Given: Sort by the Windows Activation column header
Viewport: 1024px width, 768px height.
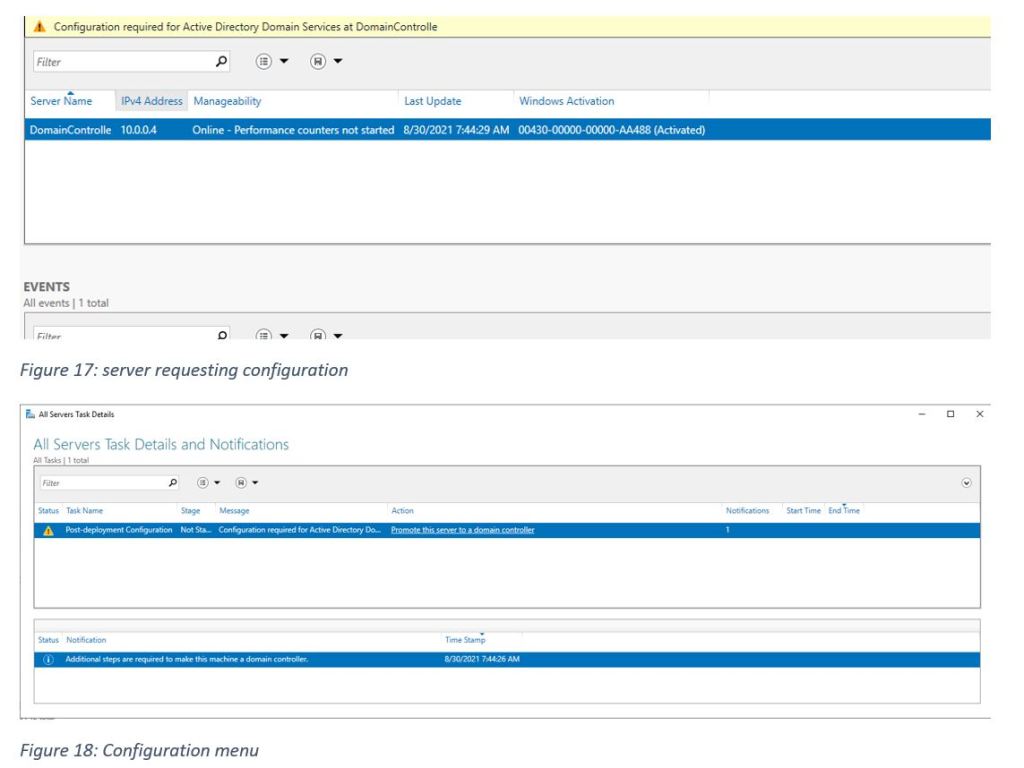Looking at the screenshot, I should (566, 102).
